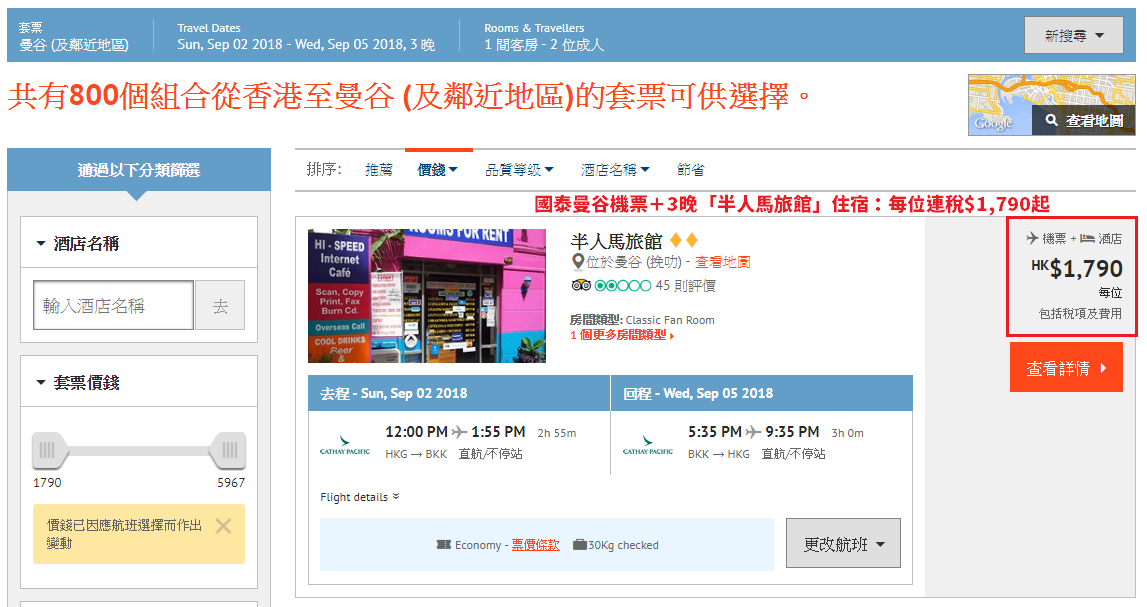
Task: Click the Economy ticket icon
Action: click(x=443, y=545)
